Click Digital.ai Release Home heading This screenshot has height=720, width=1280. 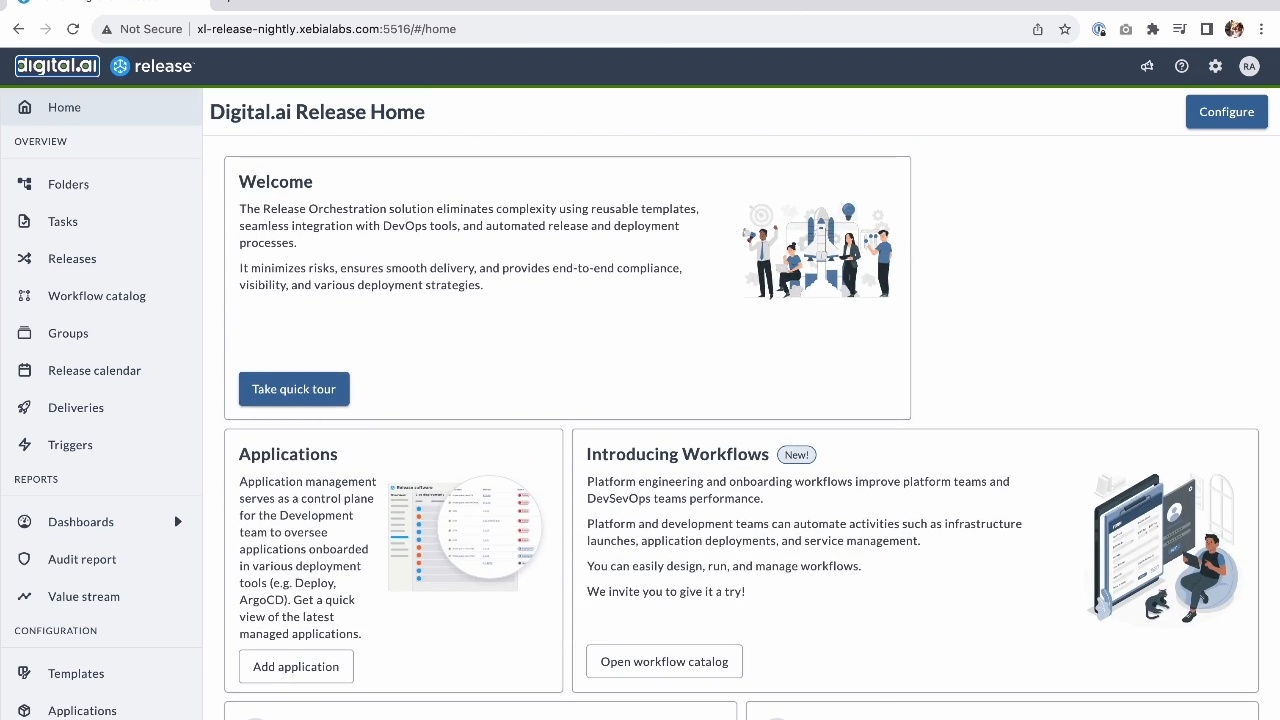[x=317, y=112]
